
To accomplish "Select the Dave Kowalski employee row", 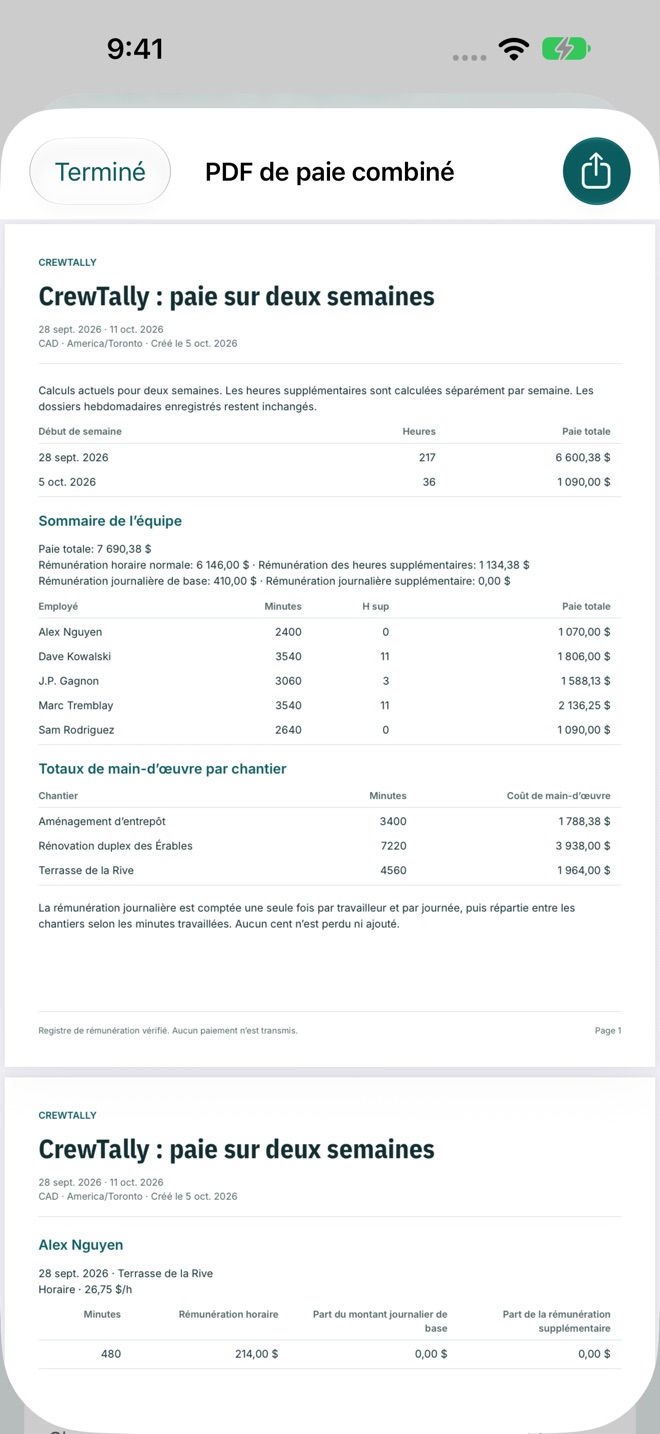I will [x=329, y=657].
